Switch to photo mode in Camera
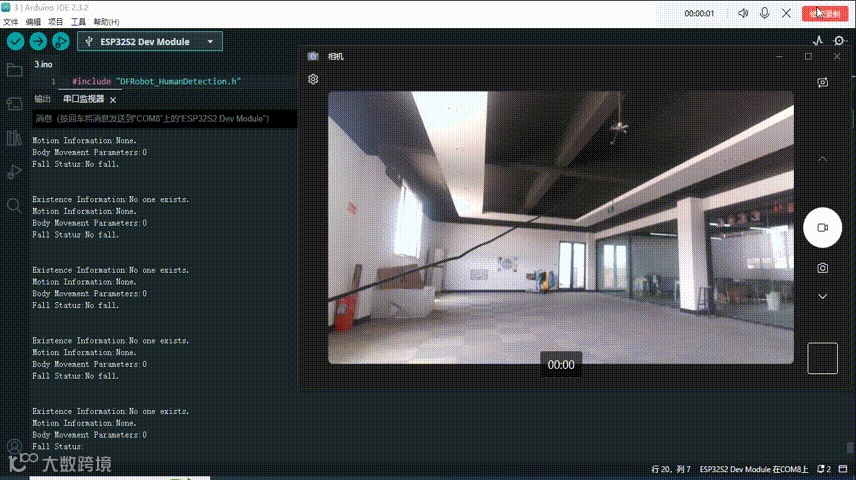 tap(822, 268)
